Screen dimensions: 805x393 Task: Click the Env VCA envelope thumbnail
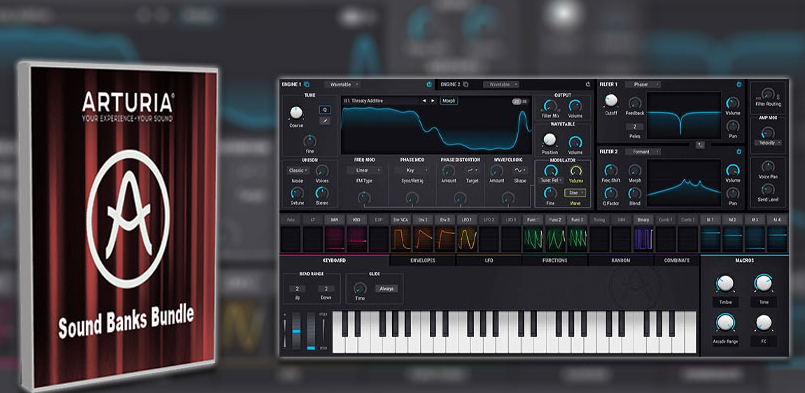pos(401,239)
